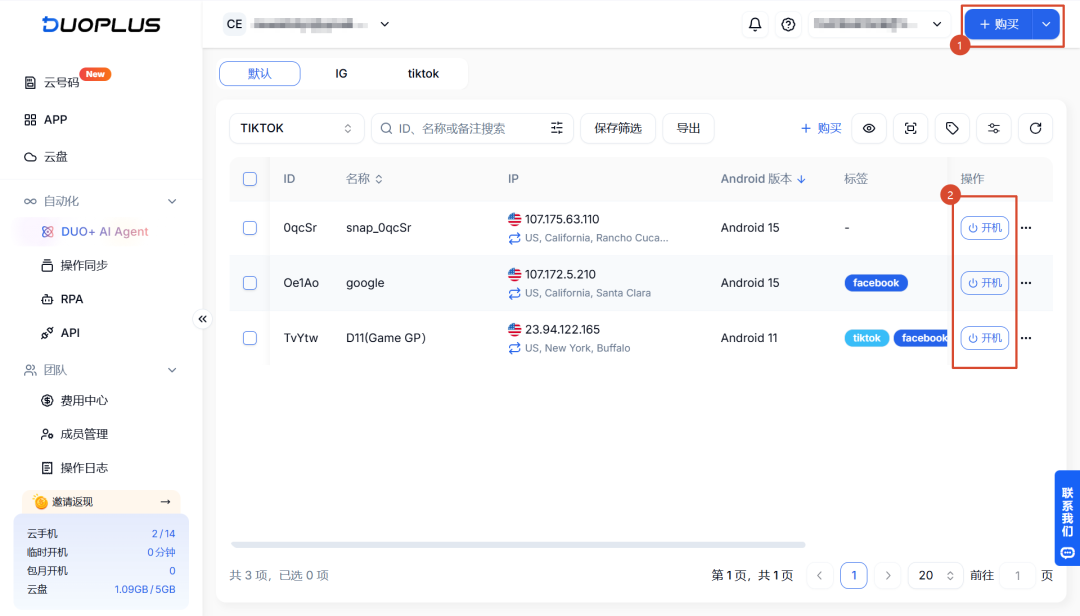1080x616 pixels.
Task: Open the help question mark icon
Action: point(788,24)
